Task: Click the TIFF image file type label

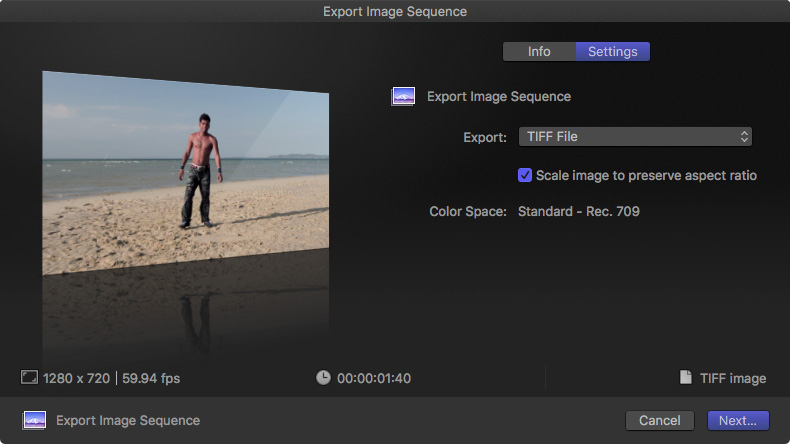Action: tap(733, 378)
